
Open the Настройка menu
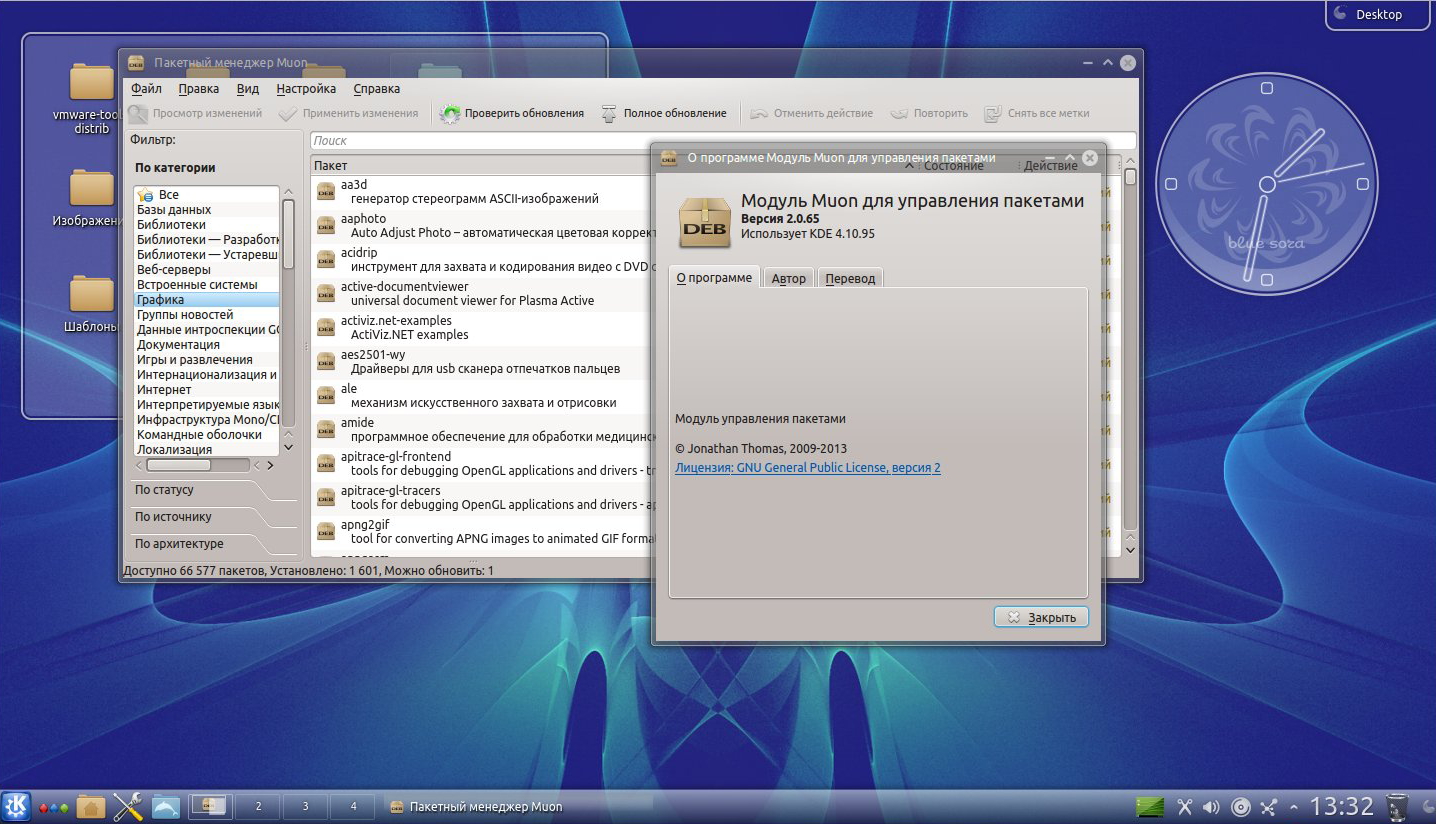[x=306, y=88]
